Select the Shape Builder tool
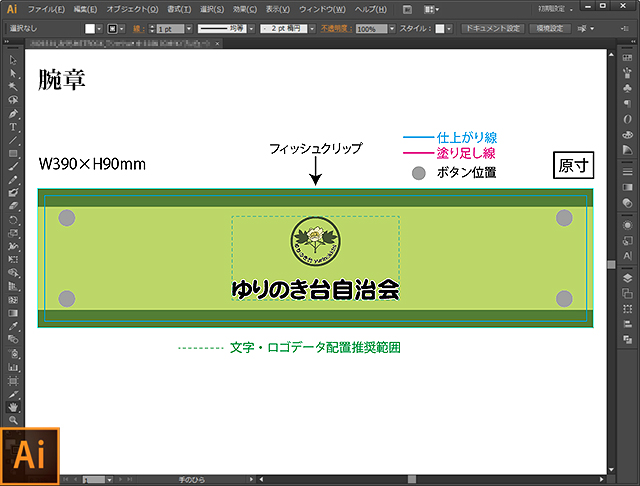Screen dimensions: 640x486 [13, 273]
